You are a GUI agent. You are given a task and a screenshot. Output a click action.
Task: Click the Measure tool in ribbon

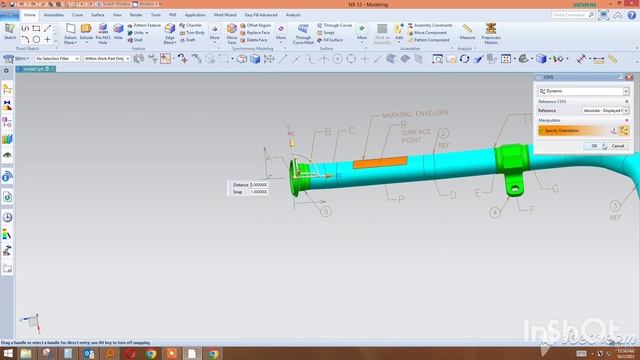[x=467, y=31]
